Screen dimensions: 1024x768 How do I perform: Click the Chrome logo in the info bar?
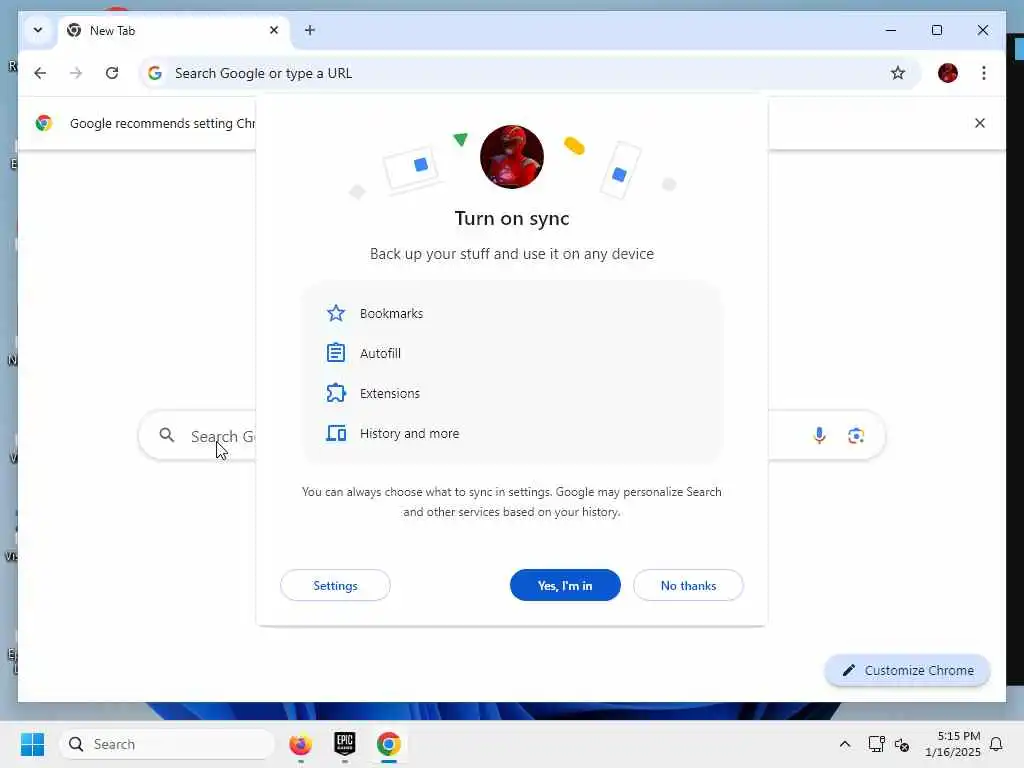[44, 123]
